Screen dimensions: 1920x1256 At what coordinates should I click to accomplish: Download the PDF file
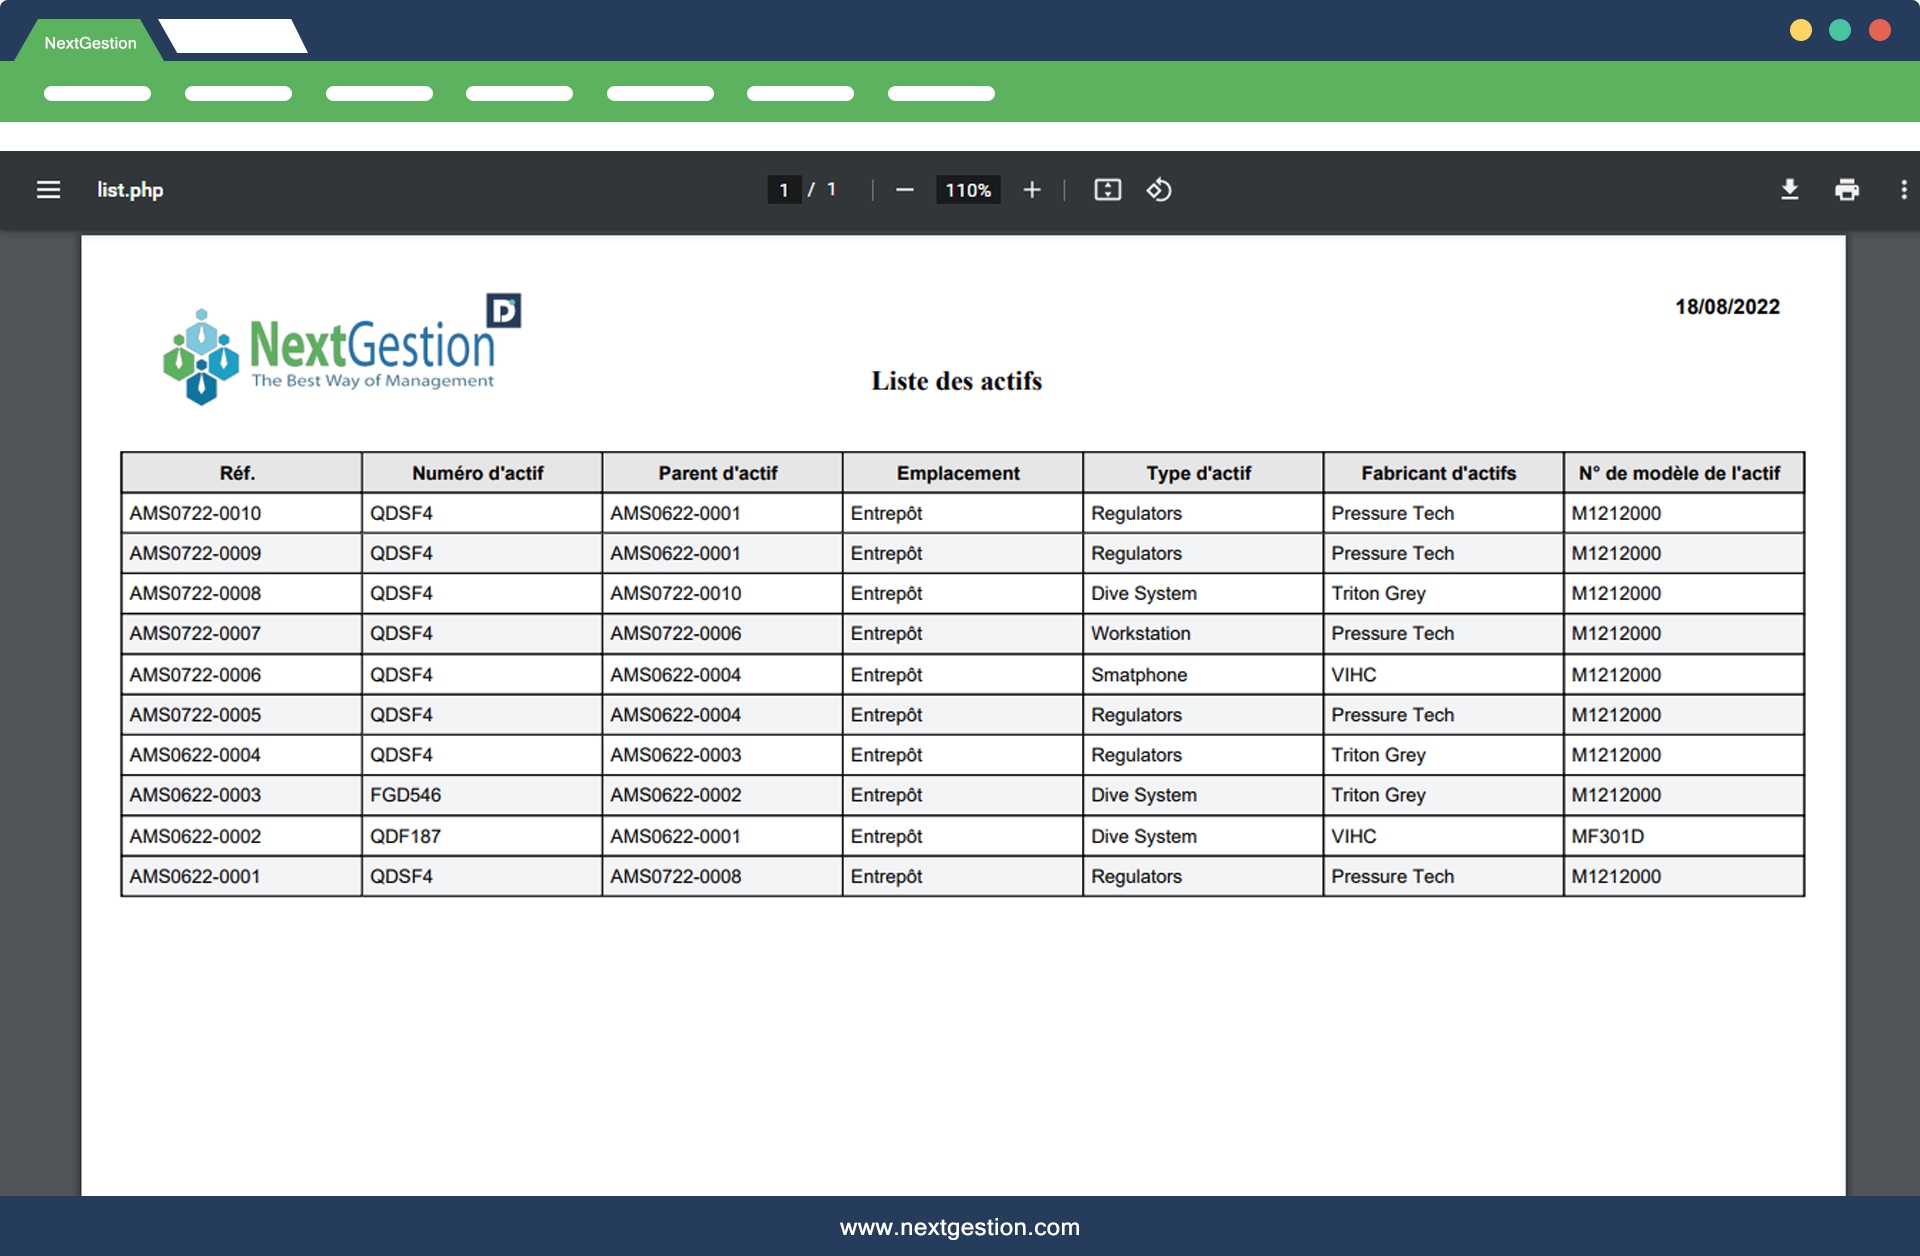[1789, 190]
